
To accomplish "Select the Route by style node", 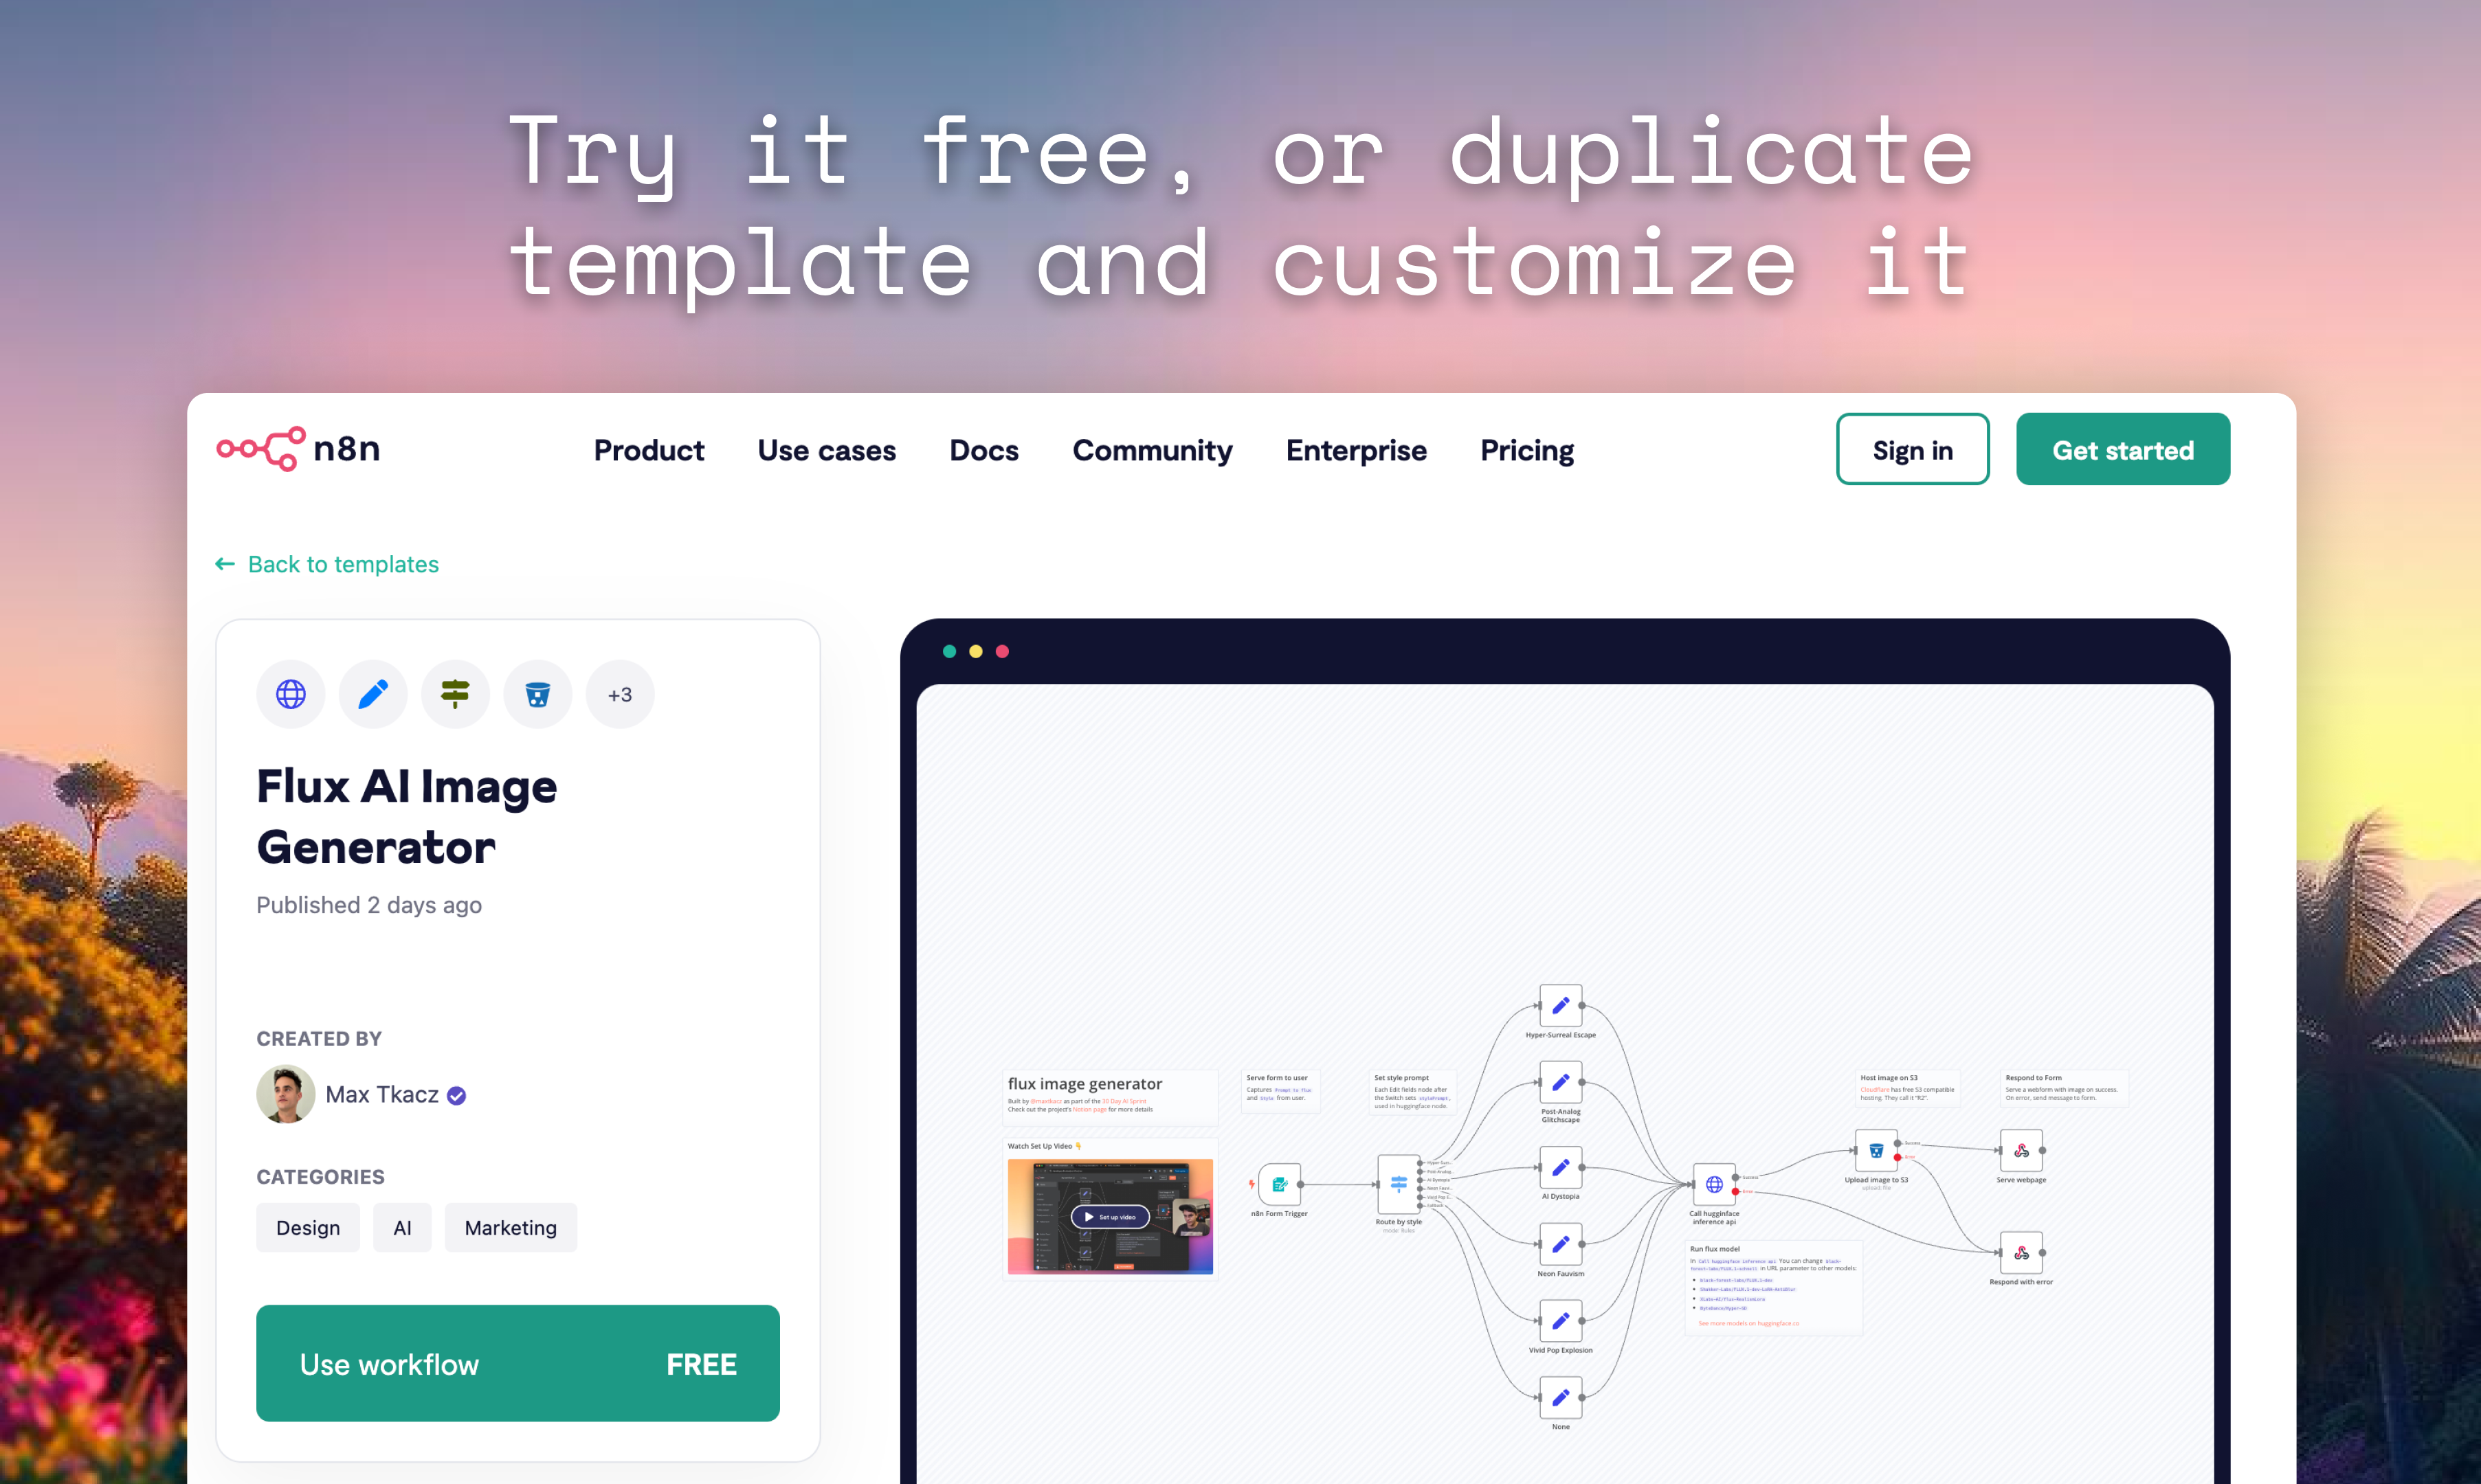I will click(x=1398, y=1185).
